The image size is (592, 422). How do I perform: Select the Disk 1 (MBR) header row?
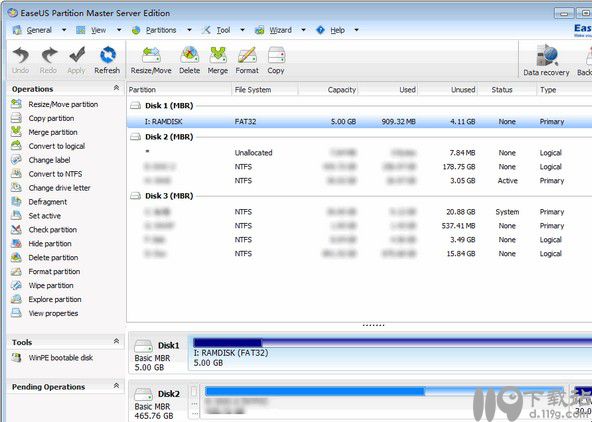pyautogui.click(x=359, y=106)
